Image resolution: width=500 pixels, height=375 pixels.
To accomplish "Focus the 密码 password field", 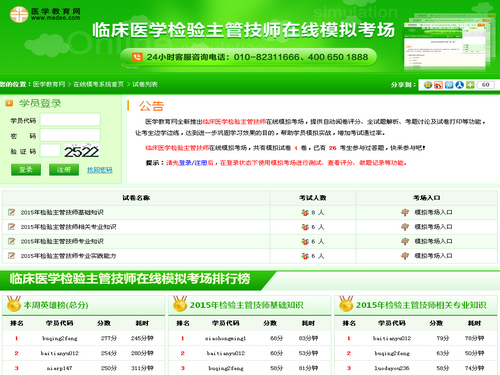I will pyautogui.click(x=70, y=135).
